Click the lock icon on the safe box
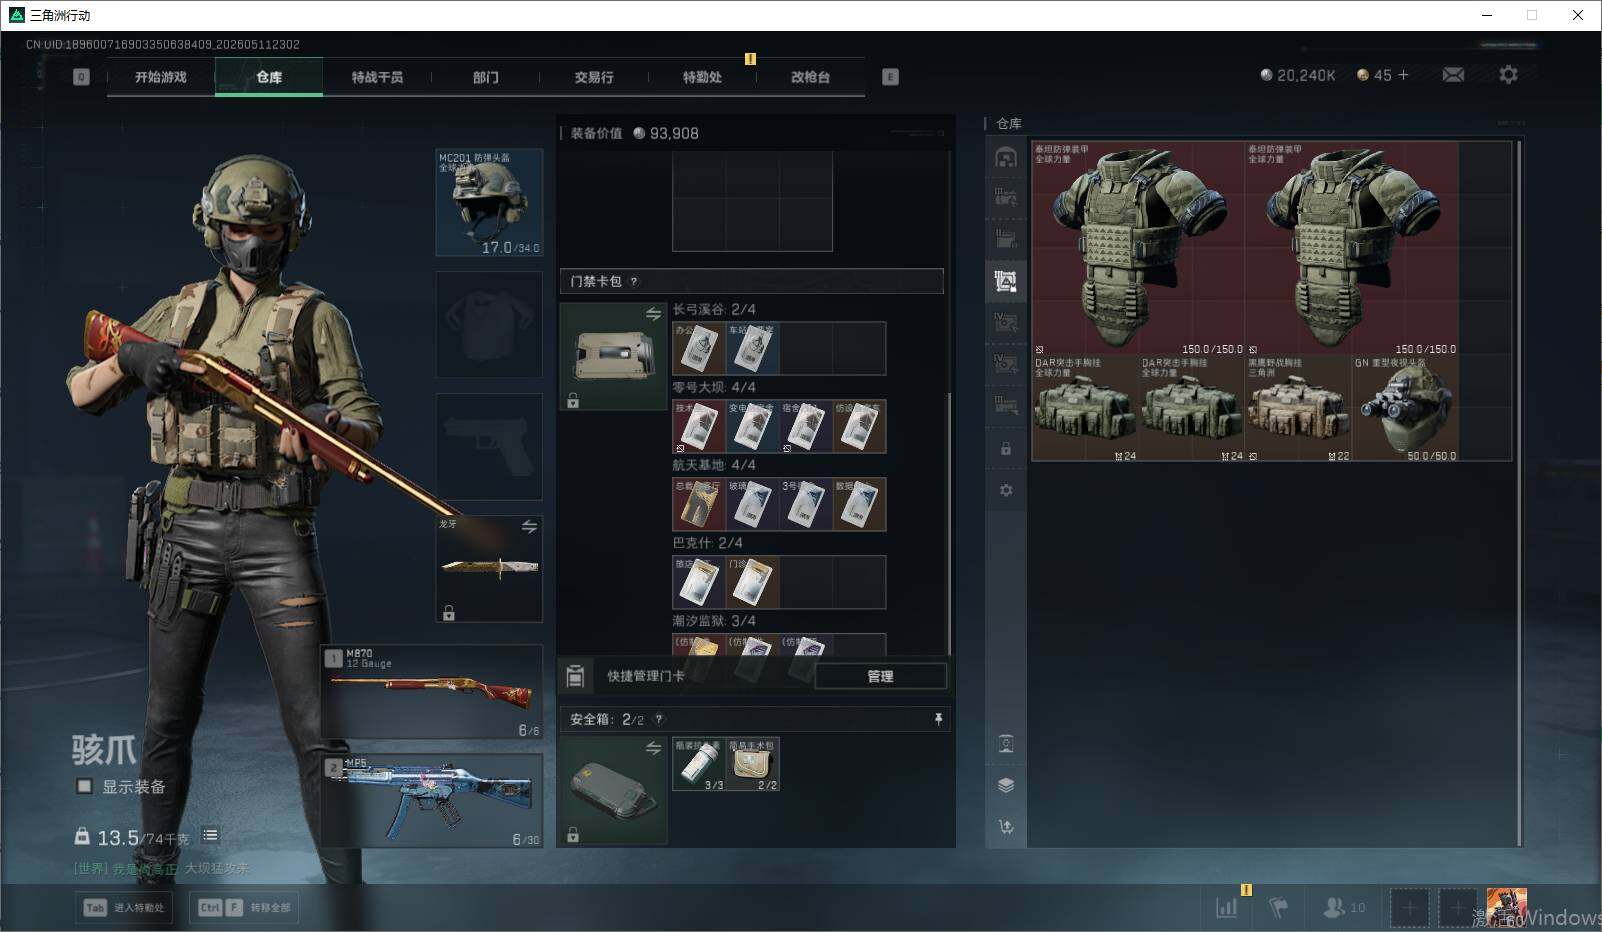The height and width of the screenshot is (932, 1602). tap(573, 835)
